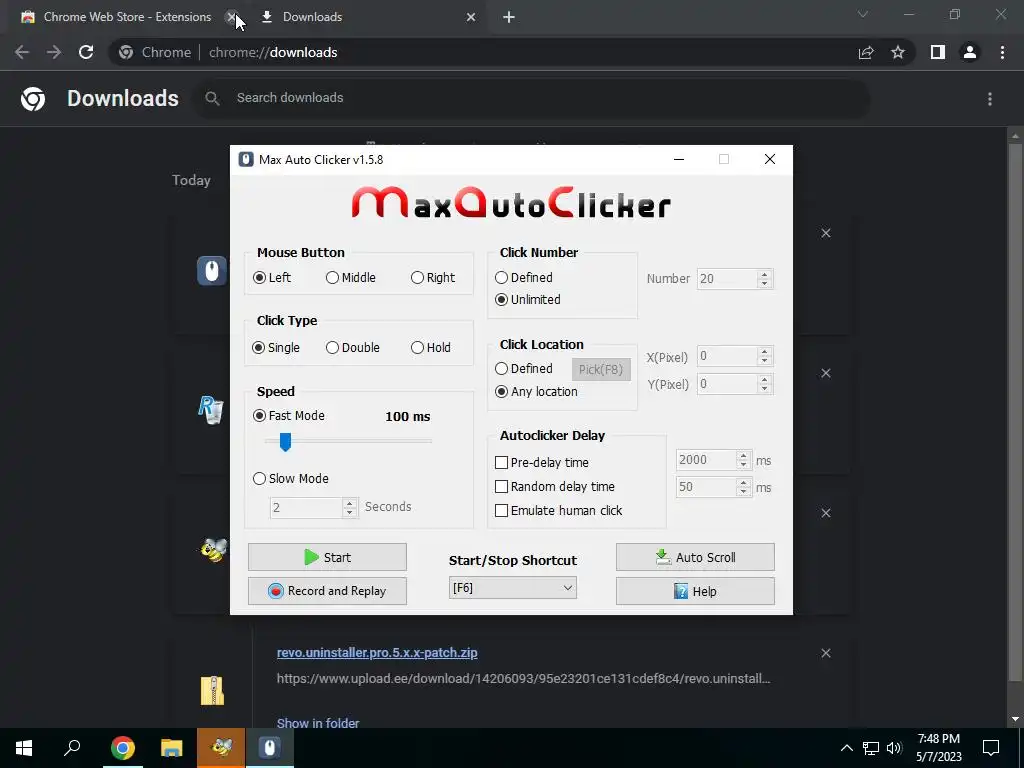1024x768 pixels.
Task: Bookmark this page with star icon
Action: pos(898,52)
